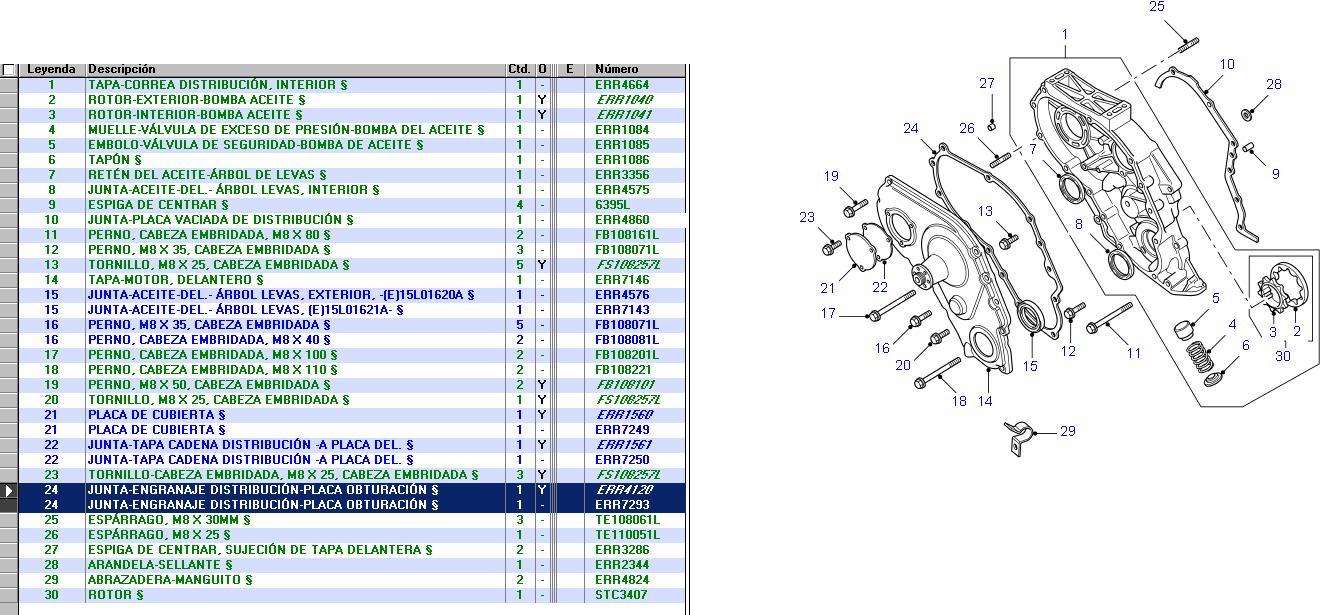Click the Ctd. column header
The image size is (1335, 615).
(x=519, y=69)
